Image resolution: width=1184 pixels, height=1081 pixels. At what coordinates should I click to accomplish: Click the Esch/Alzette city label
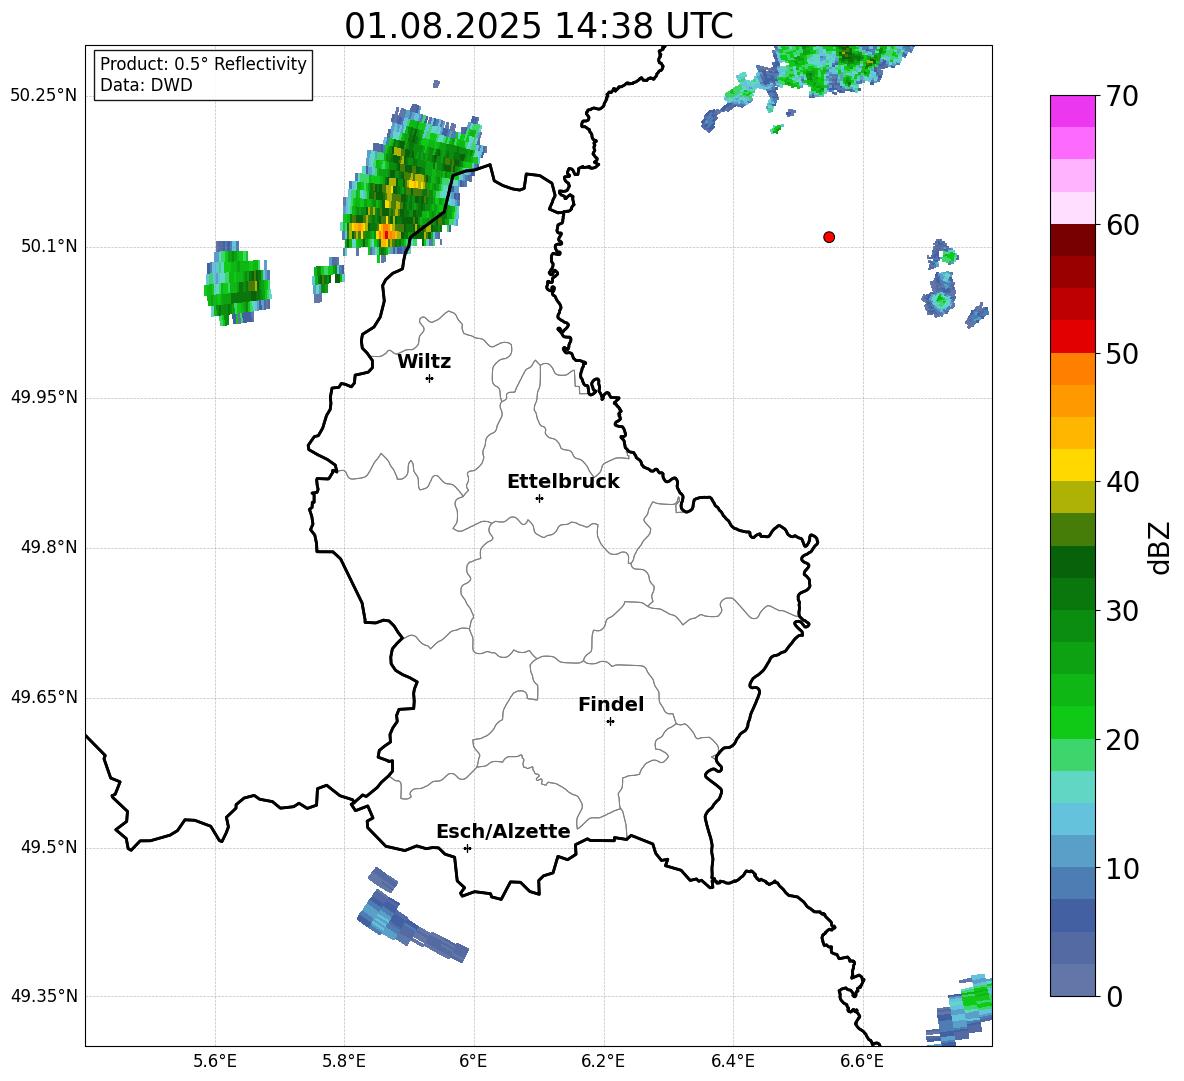[503, 831]
